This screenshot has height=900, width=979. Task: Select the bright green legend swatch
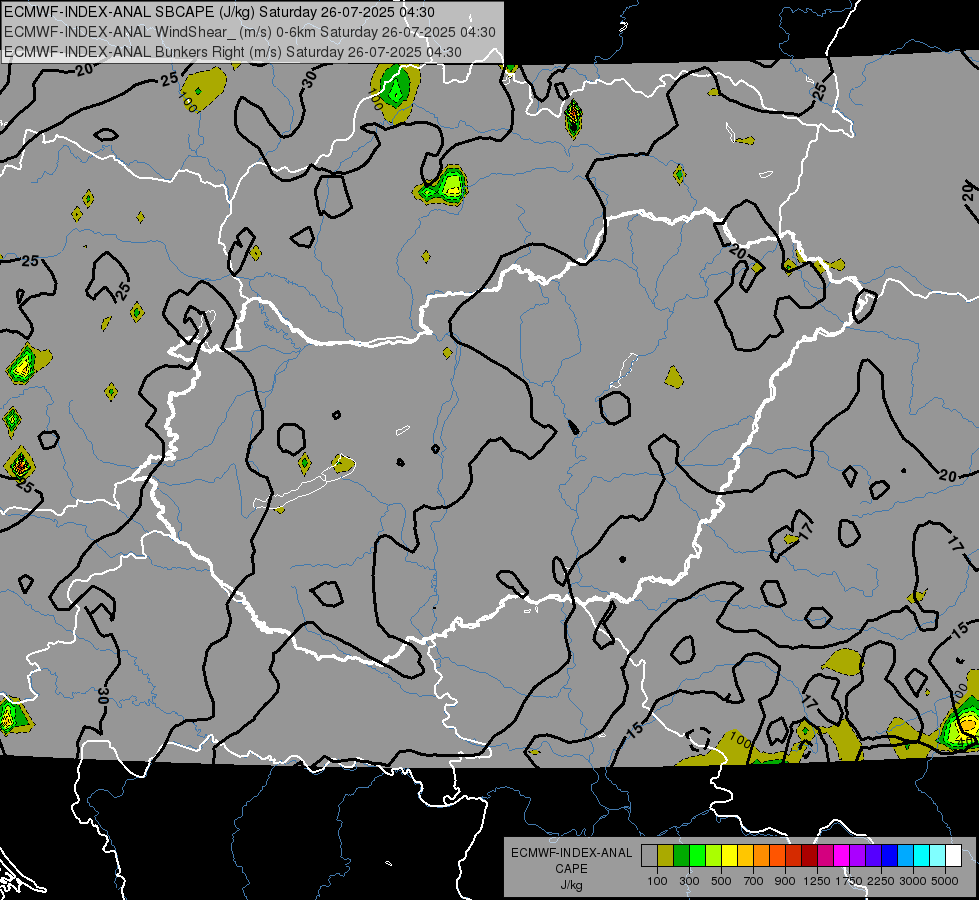[x=697, y=856]
